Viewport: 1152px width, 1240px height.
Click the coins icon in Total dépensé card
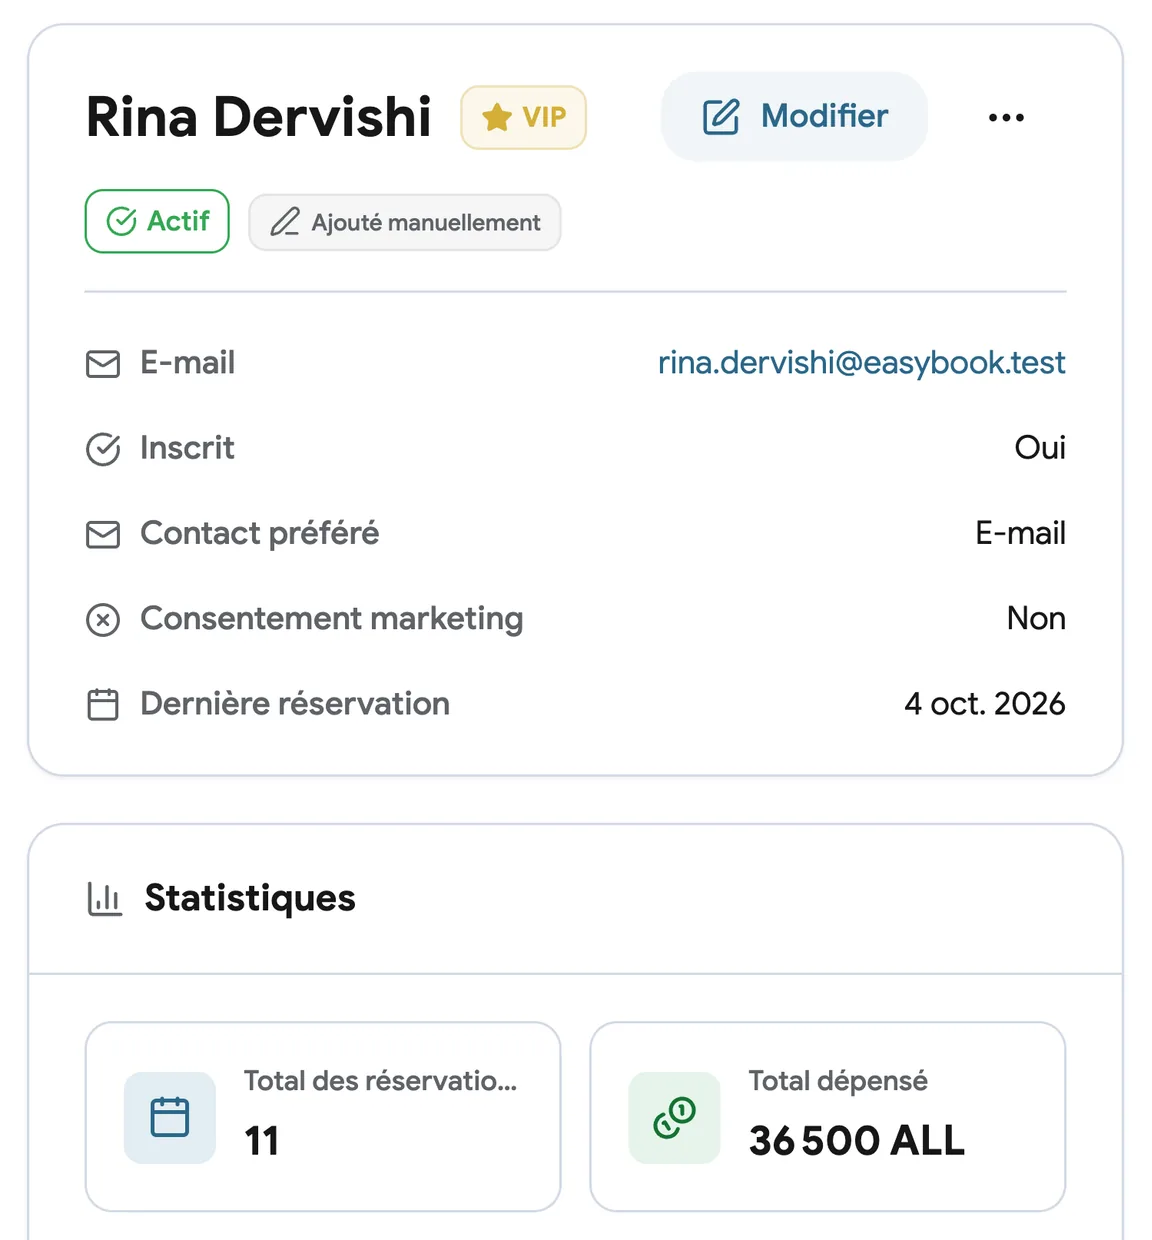click(x=675, y=1117)
